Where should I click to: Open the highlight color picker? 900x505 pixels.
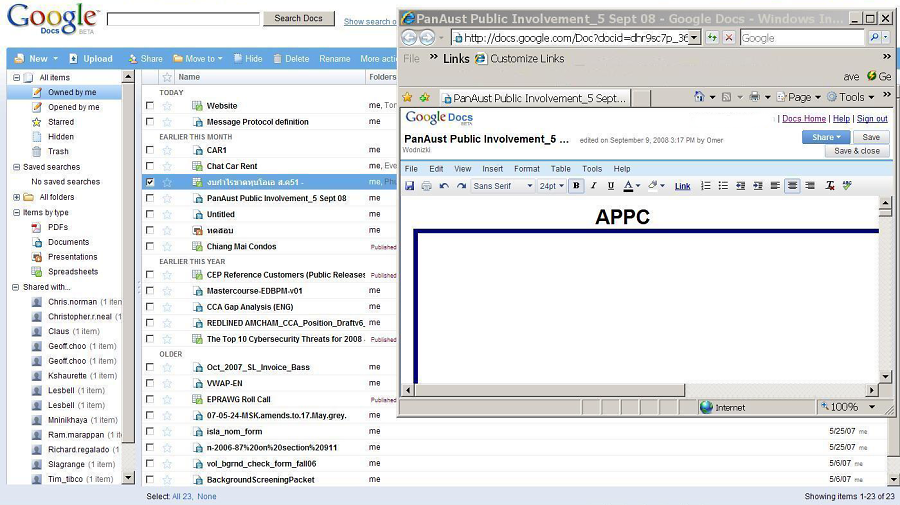(x=656, y=186)
